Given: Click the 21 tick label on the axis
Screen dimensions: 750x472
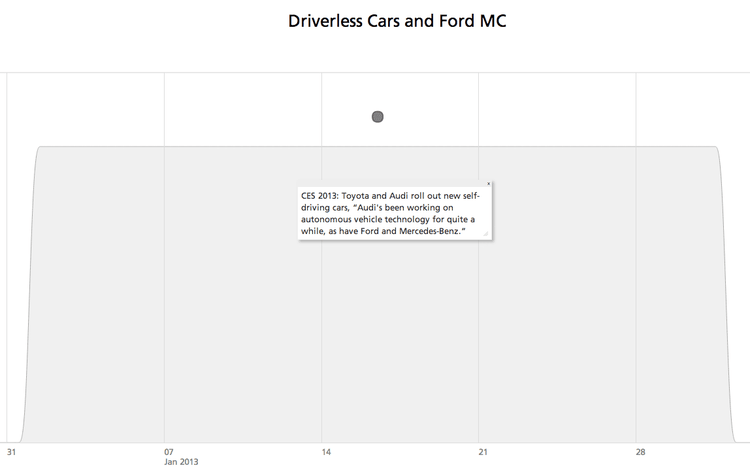Looking at the screenshot, I should pos(483,452).
